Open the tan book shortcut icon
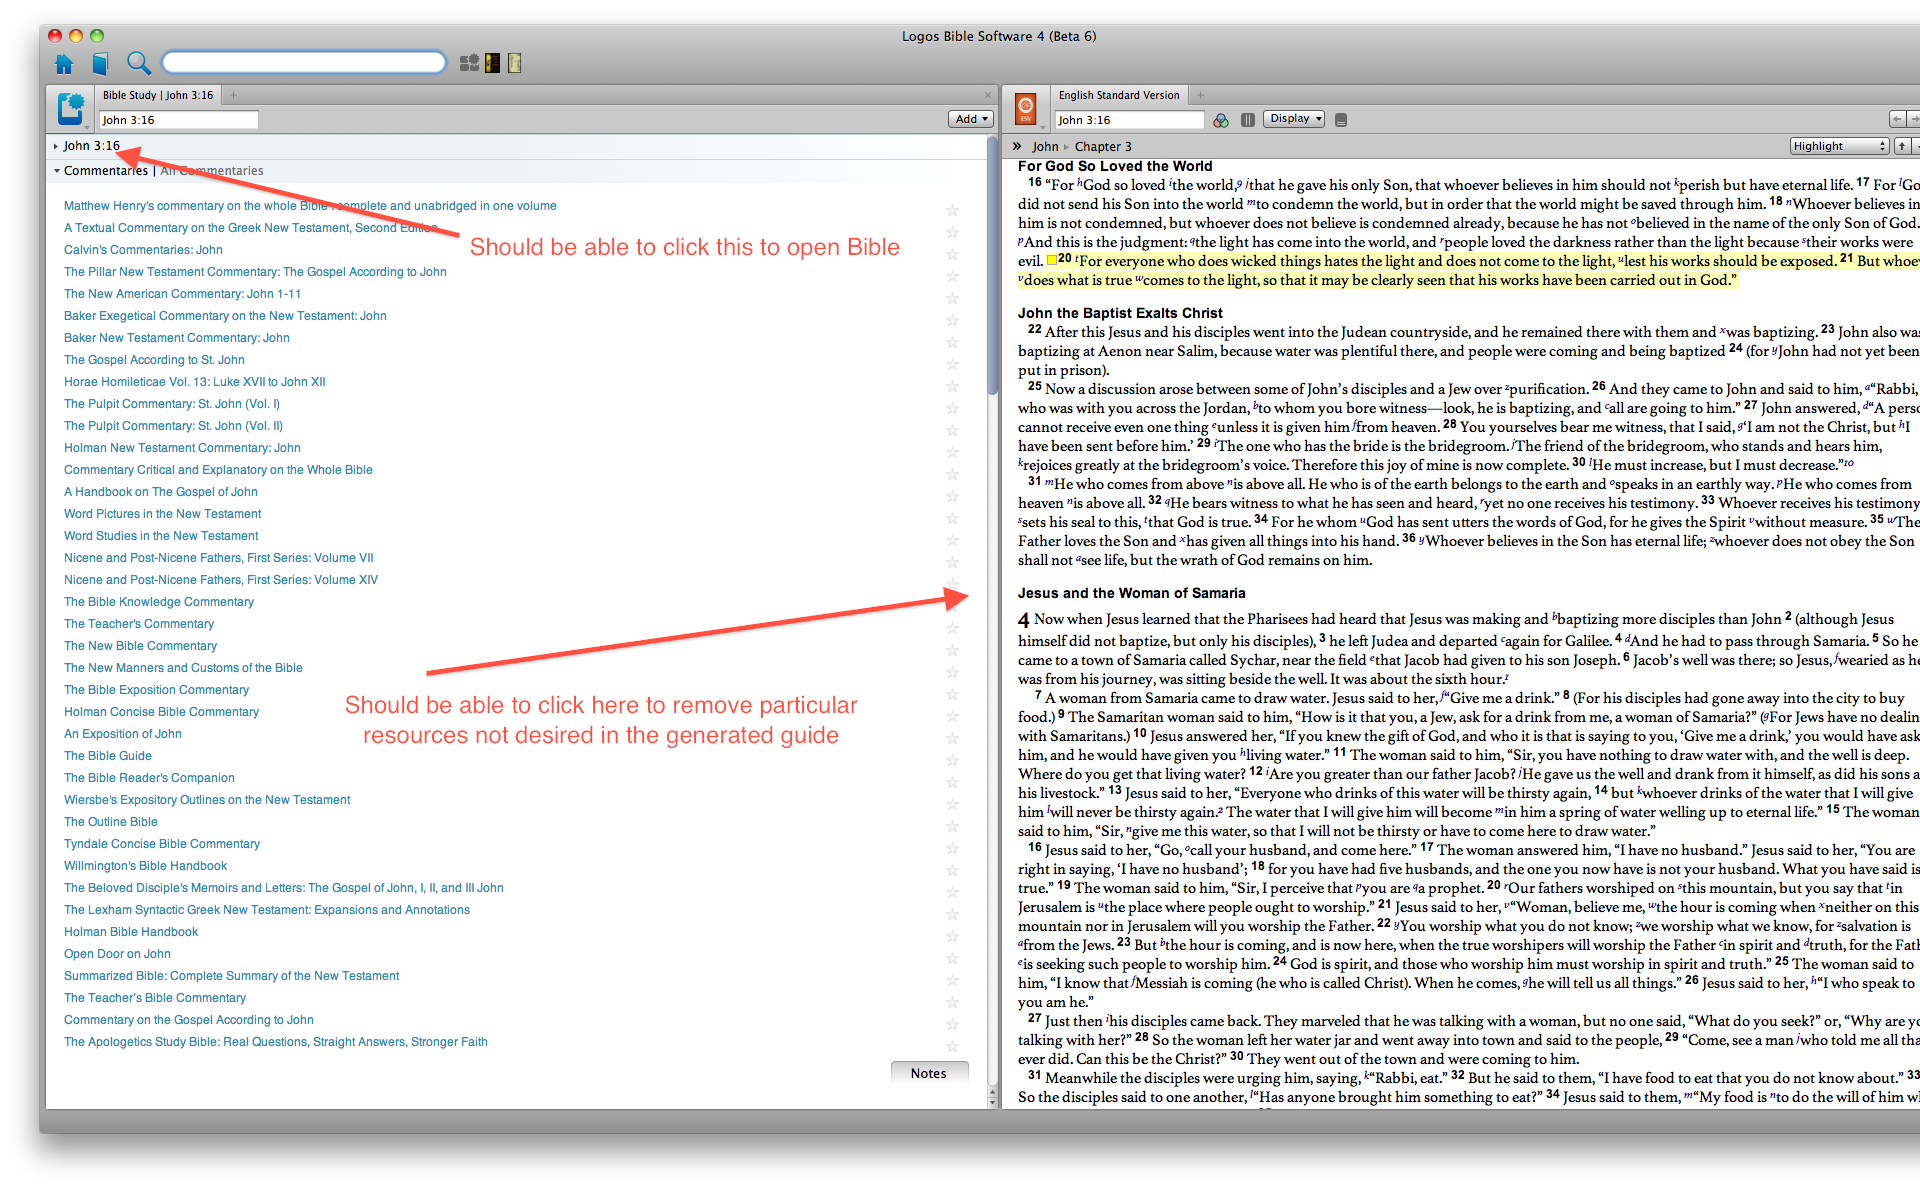This screenshot has width=1920, height=1188. (515, 63)
